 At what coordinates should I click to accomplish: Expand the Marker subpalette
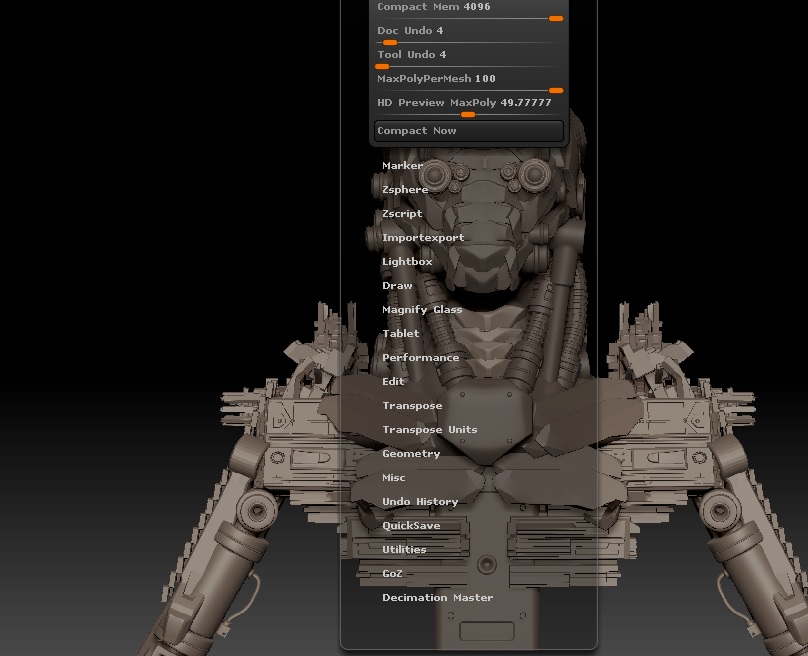[x=403, y=165]
